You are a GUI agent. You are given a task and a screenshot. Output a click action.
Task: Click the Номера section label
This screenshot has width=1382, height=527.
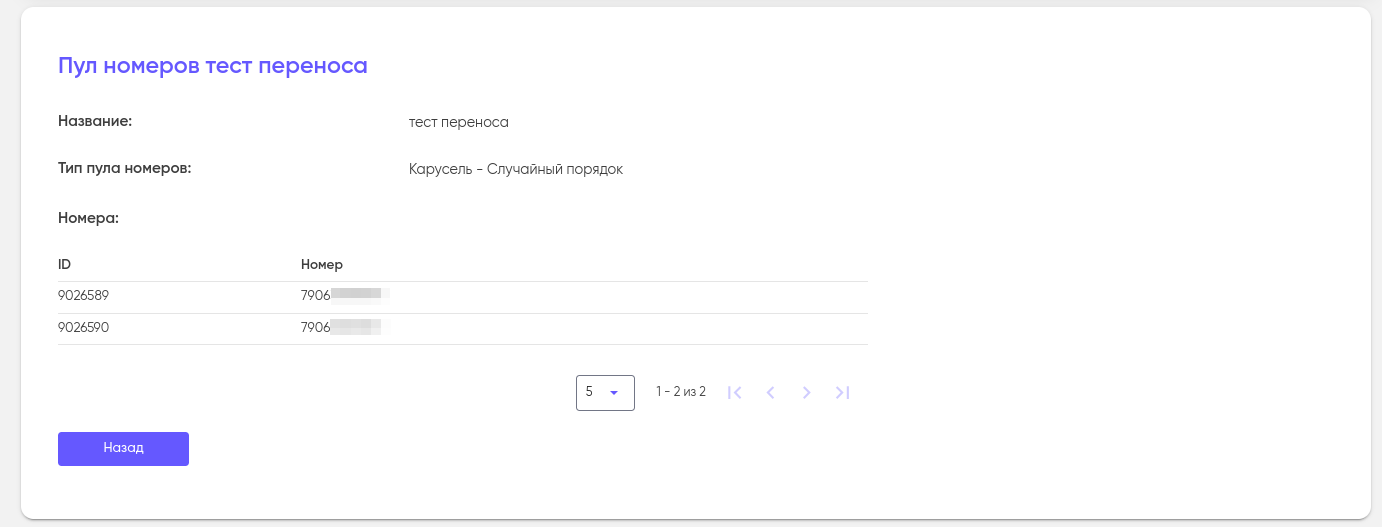point(88,217)
